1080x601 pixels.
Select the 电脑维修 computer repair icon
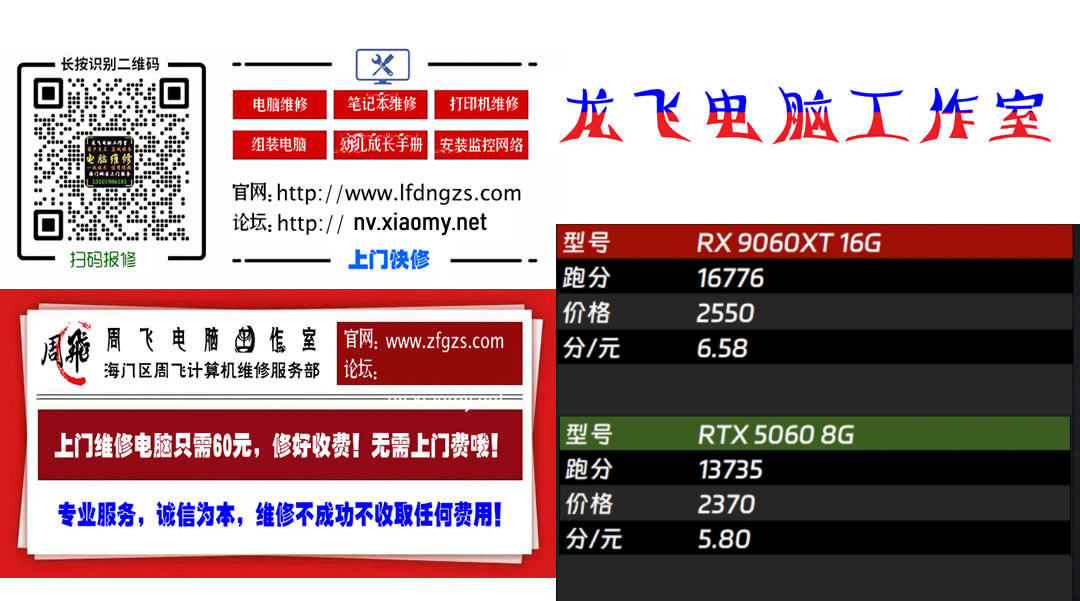[278, 105]
